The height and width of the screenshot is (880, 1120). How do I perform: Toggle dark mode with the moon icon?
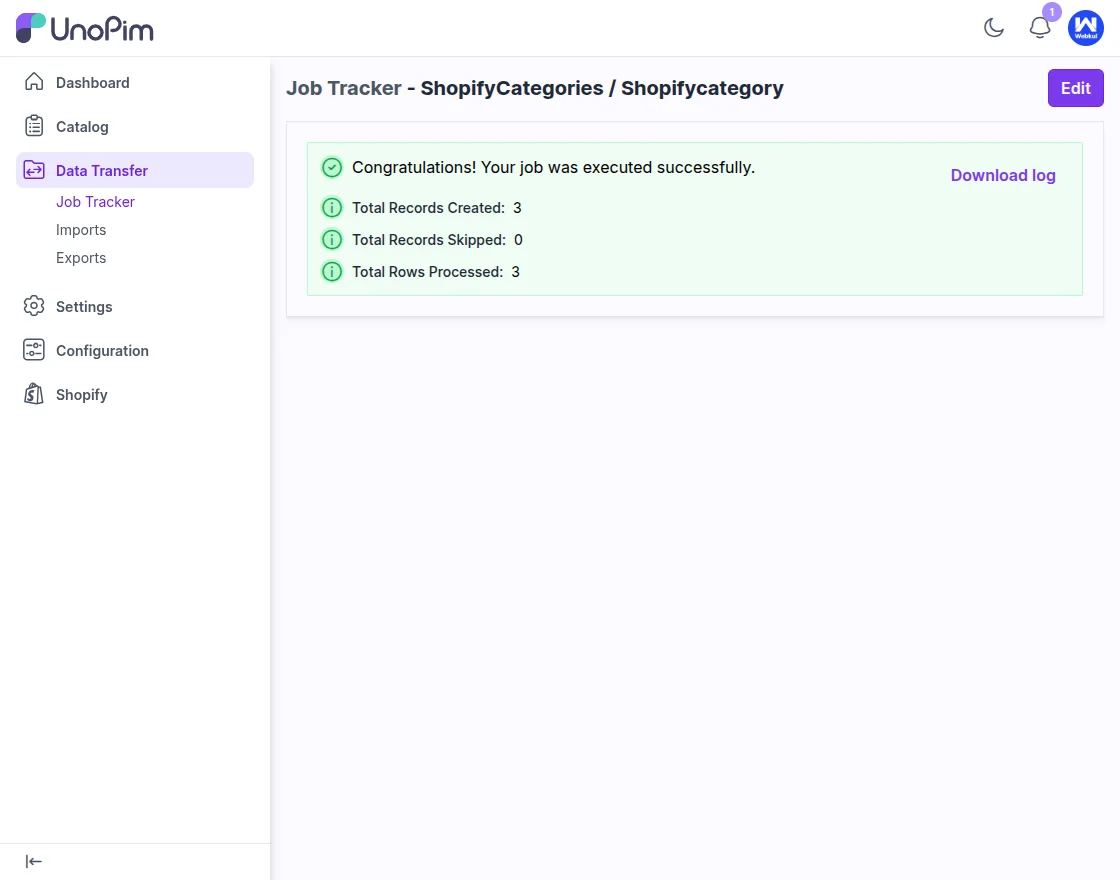pyautogui.click(x=994, y=28)
